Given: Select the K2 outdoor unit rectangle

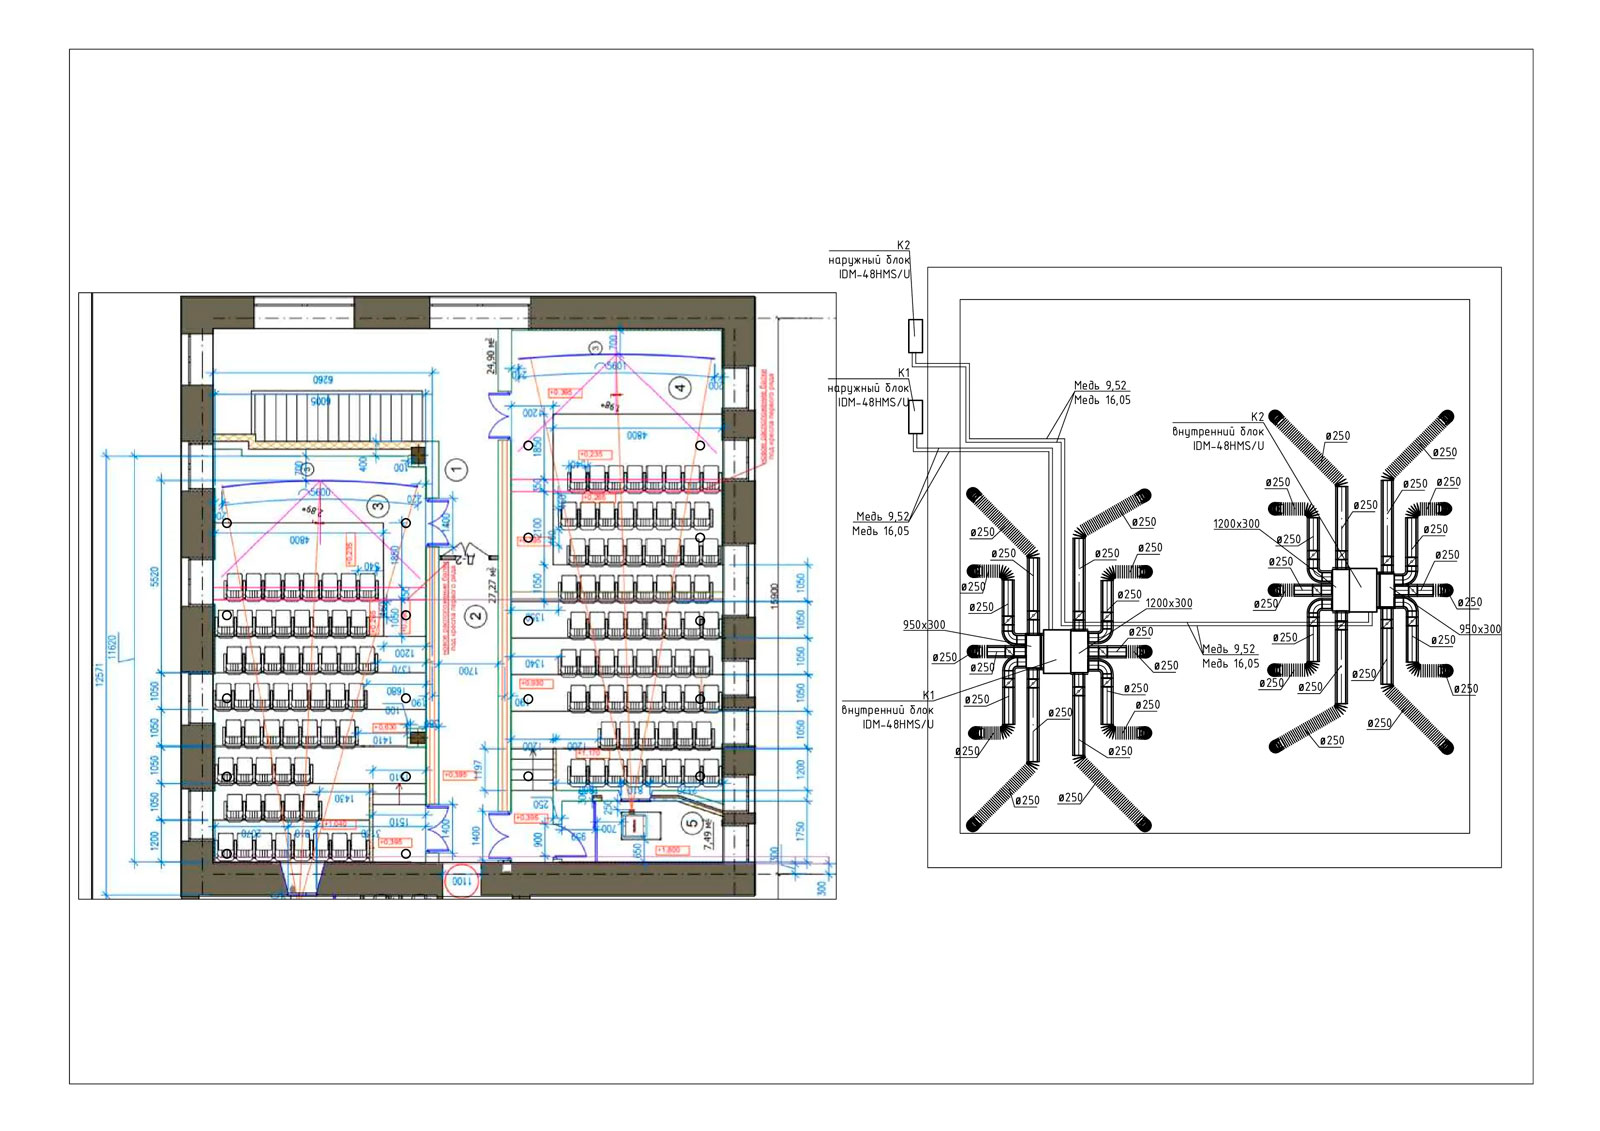Looking at the screenshot, I should (x=915, y=335).
